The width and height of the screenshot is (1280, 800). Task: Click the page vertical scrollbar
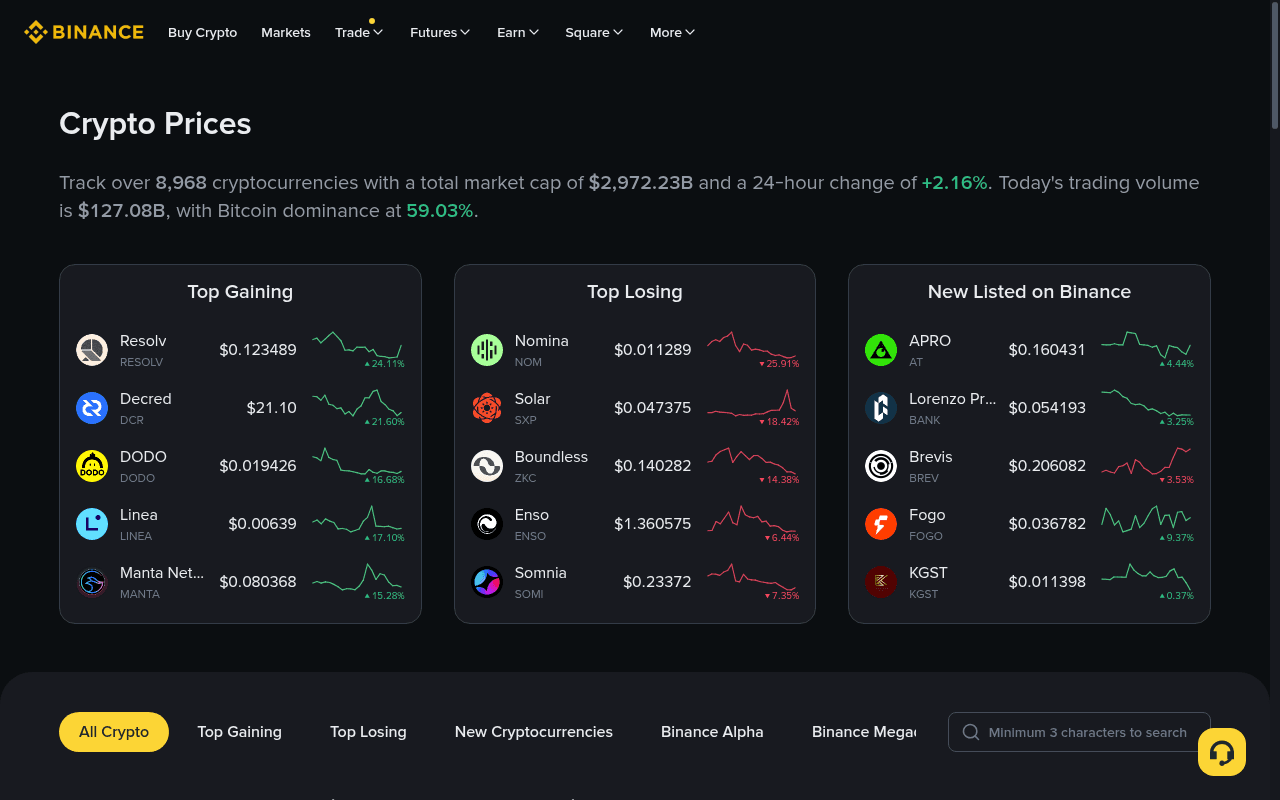coord(1275,65)
